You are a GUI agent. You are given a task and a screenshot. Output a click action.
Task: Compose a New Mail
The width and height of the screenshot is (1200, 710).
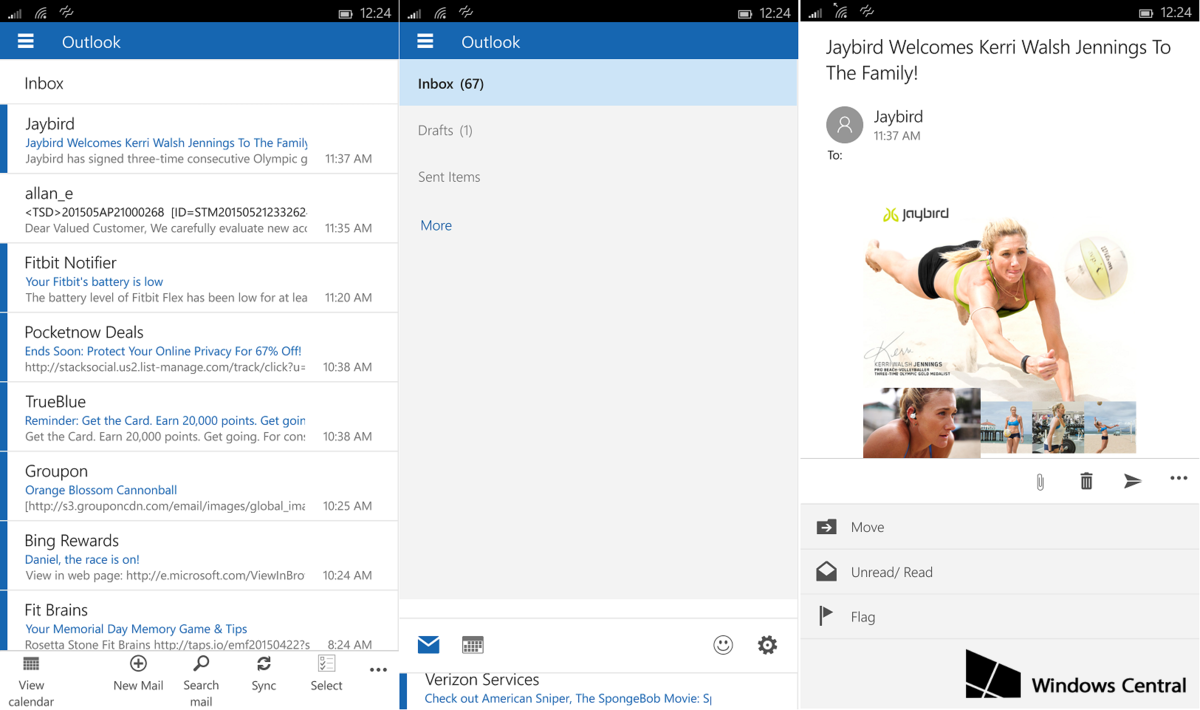(x=138, y=673)
